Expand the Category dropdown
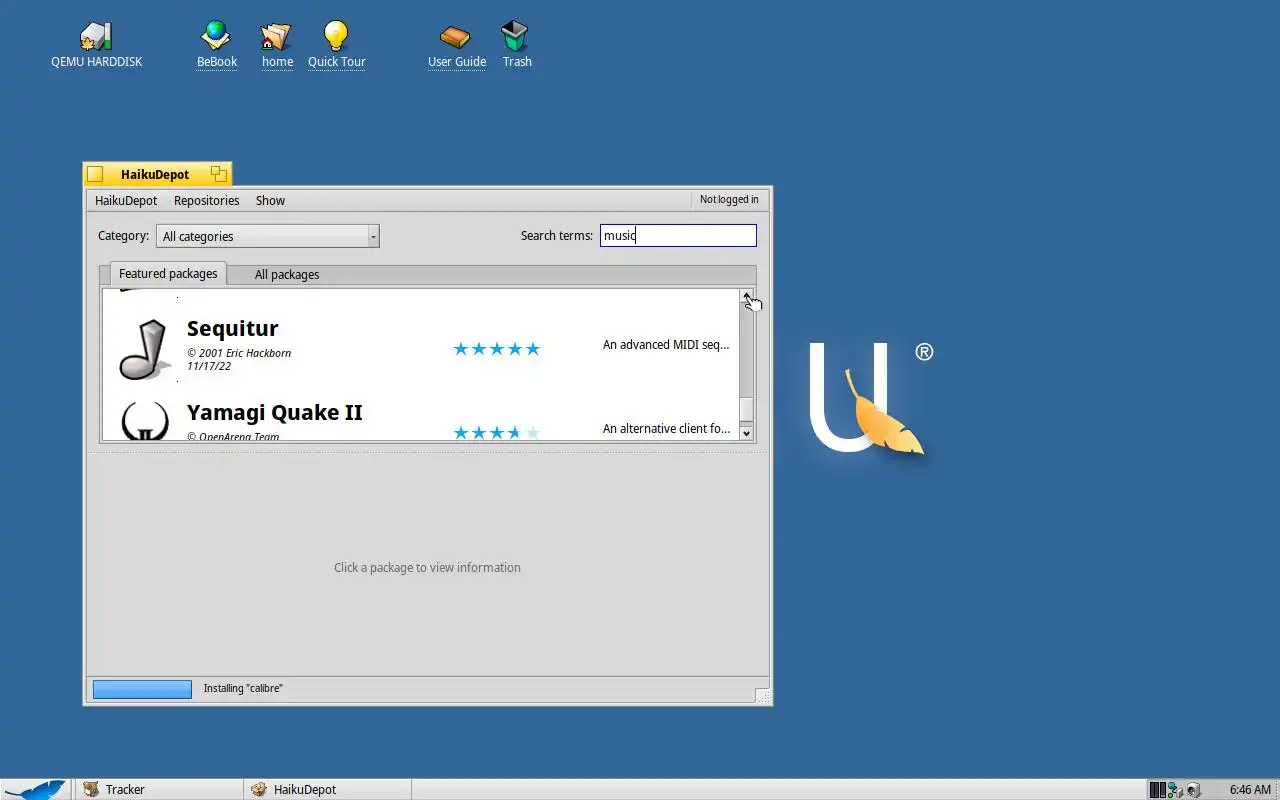 (x=268, y=236)
